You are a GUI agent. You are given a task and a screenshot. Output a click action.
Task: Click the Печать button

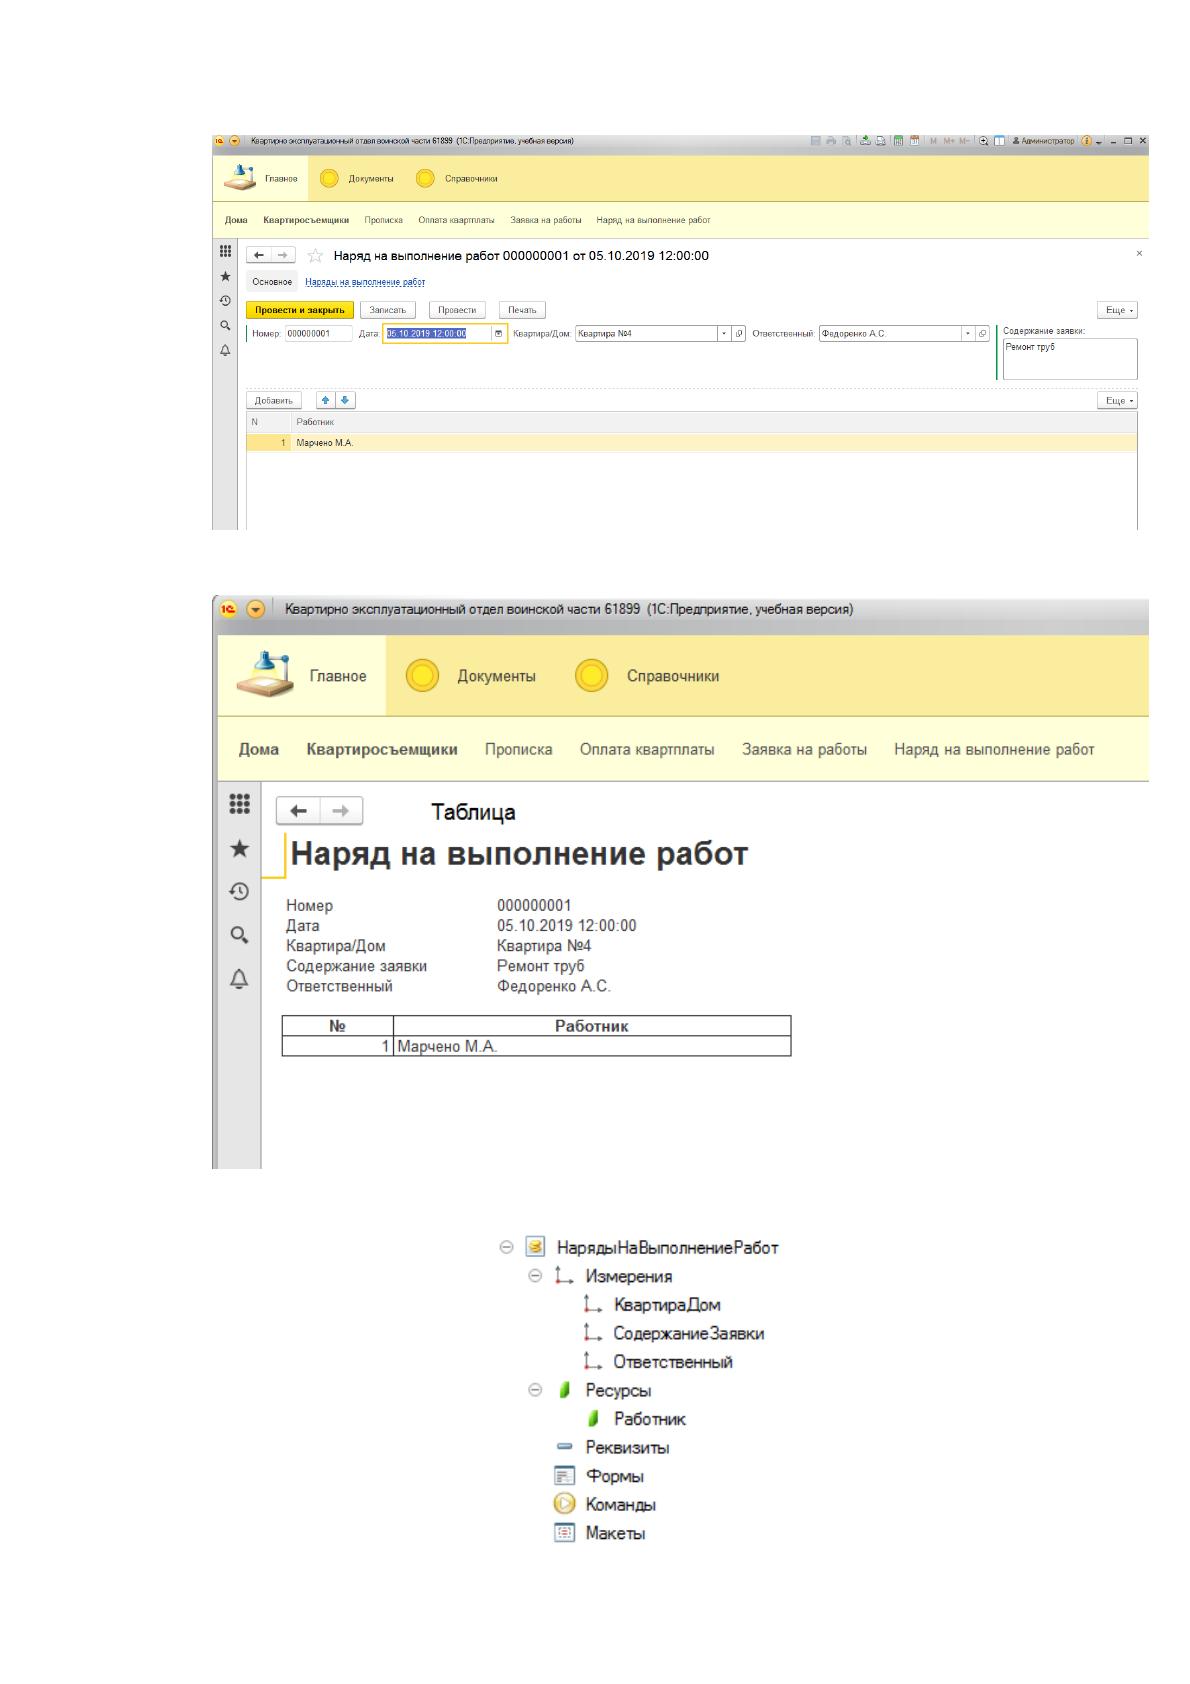pyautogui.click(x=522, y=310)
